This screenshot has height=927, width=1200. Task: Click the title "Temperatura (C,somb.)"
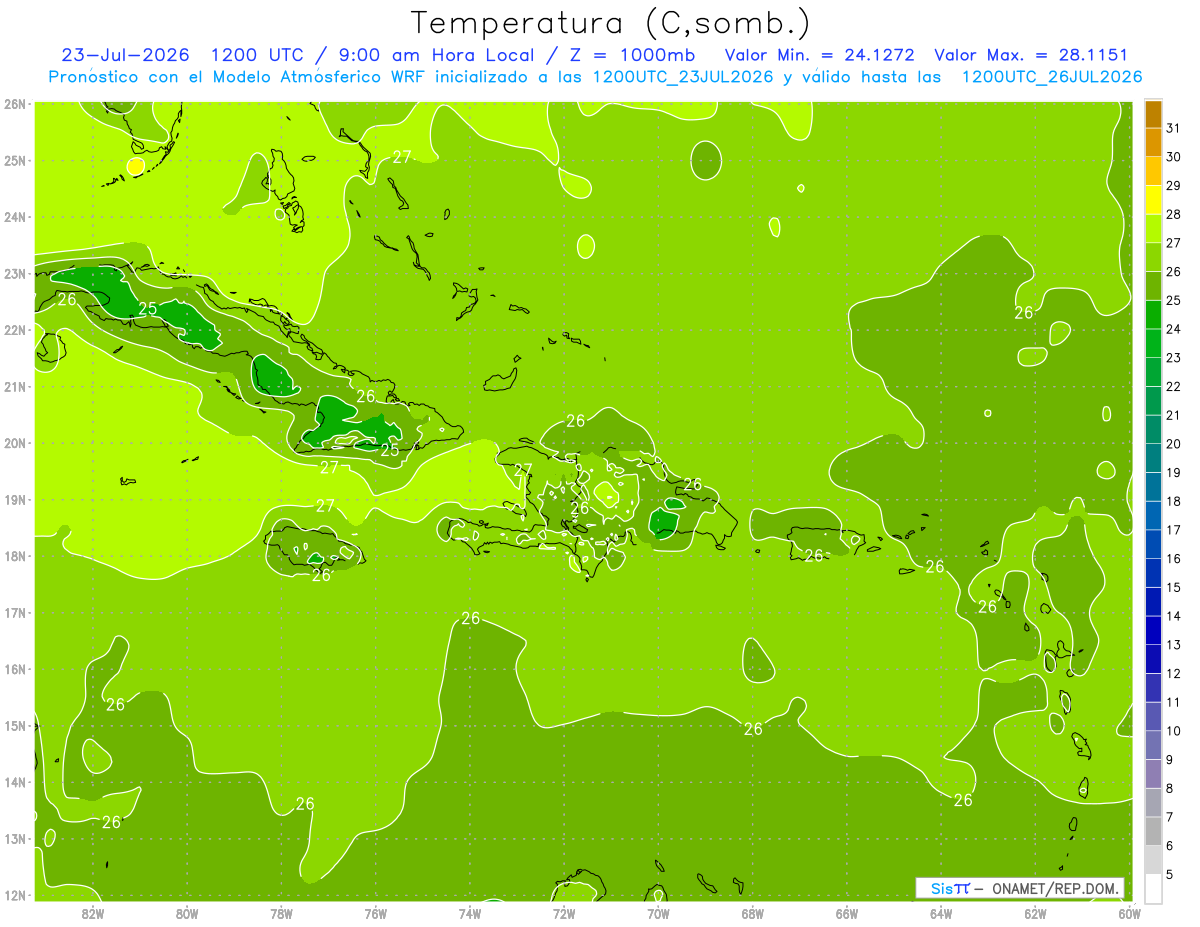611,23
